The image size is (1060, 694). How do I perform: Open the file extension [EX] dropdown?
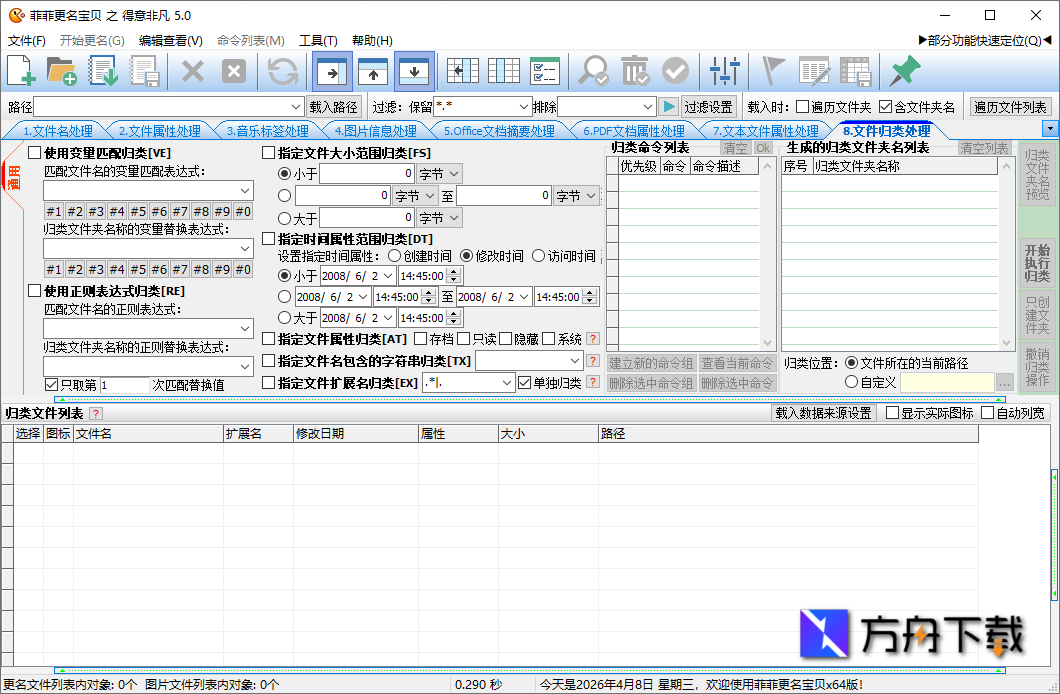coord(506,383)
